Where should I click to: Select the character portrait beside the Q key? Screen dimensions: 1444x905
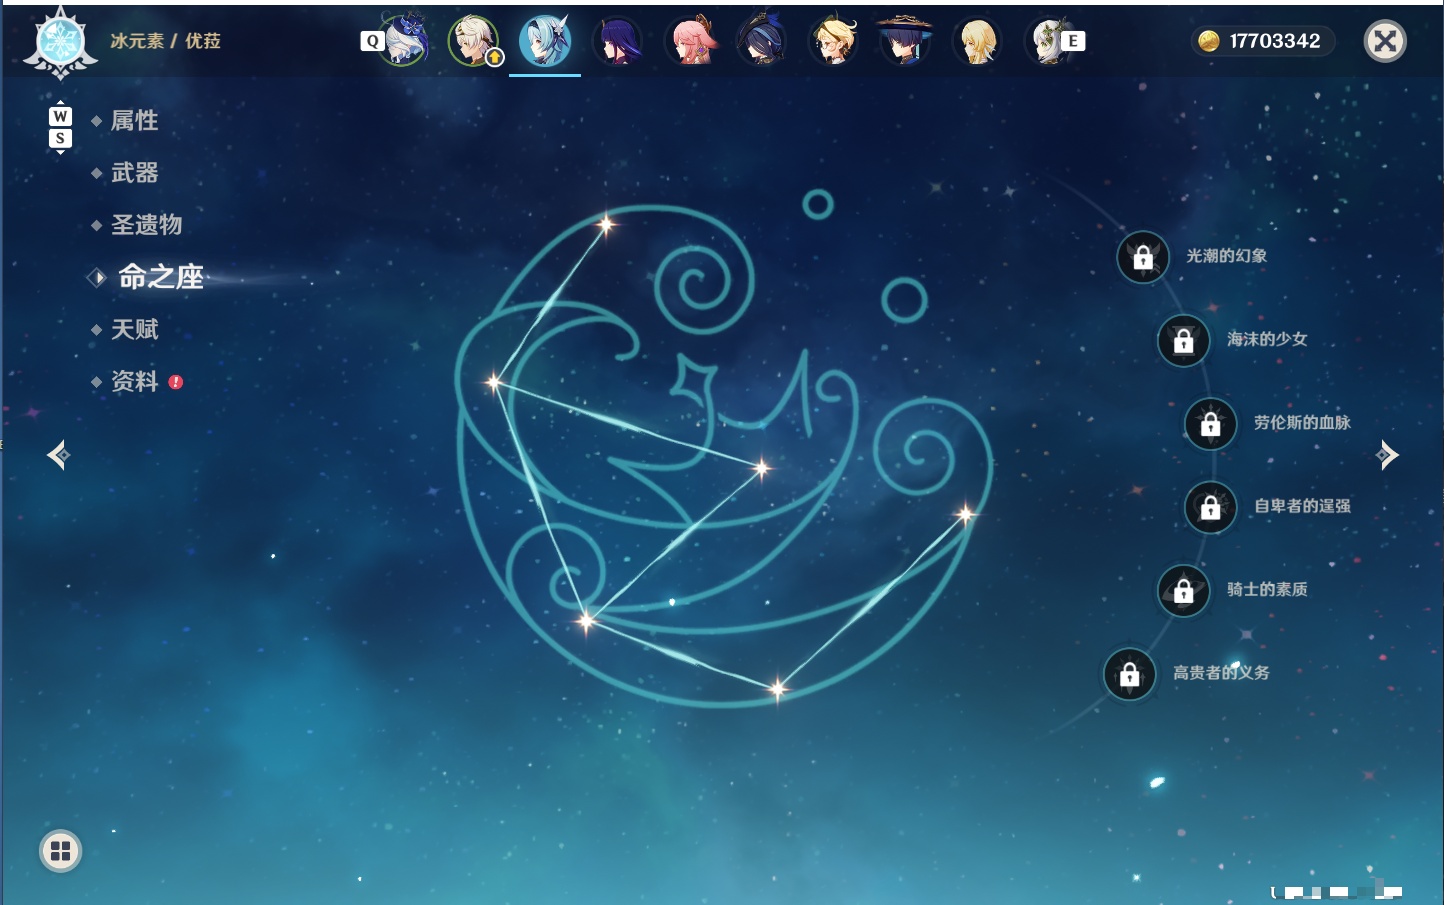[405, 41]
